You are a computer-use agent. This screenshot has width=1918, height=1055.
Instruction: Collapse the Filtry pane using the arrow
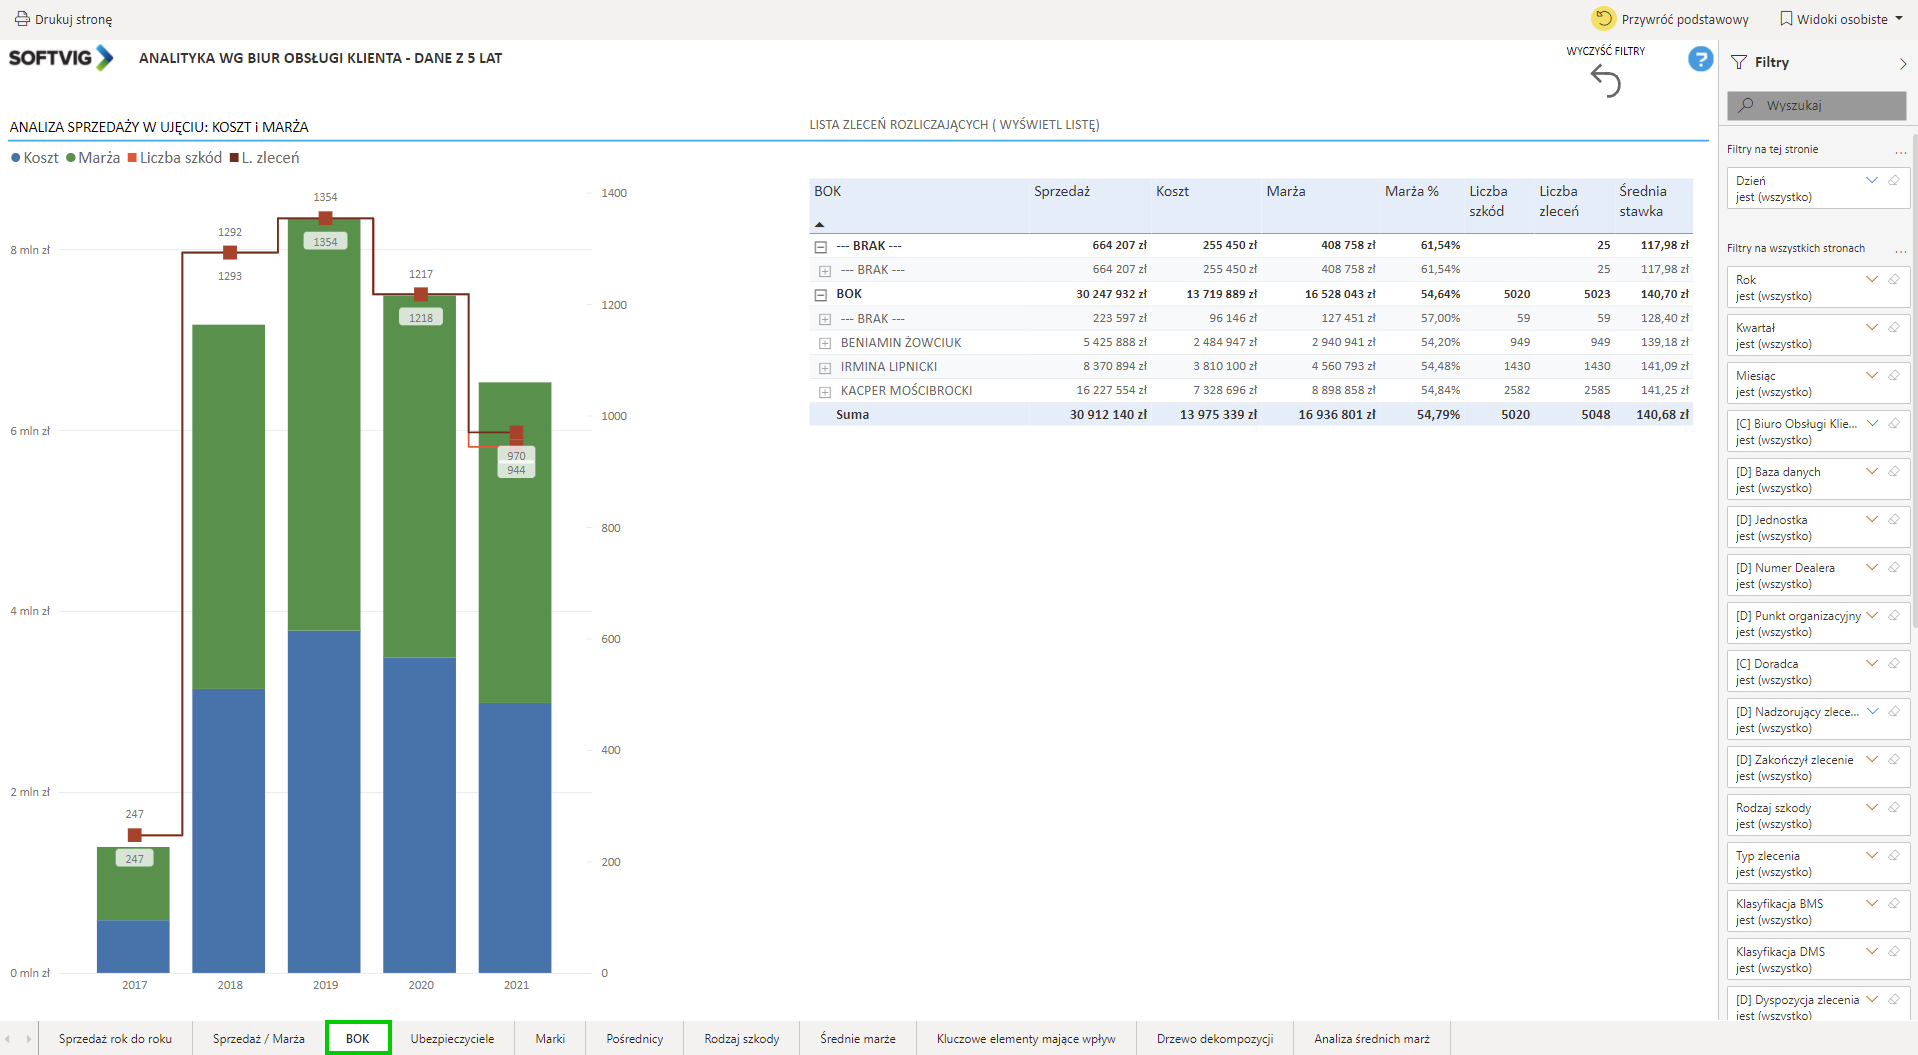pyautogui.click(x=1902, y=63)
